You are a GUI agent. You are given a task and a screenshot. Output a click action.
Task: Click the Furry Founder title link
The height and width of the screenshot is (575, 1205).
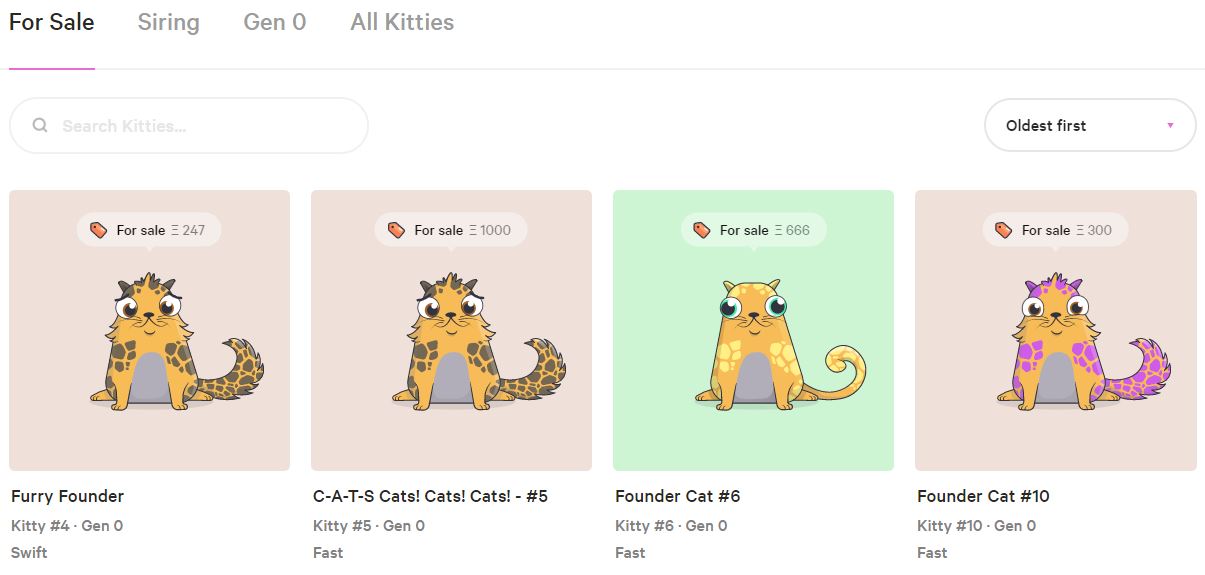click(68, 496)
